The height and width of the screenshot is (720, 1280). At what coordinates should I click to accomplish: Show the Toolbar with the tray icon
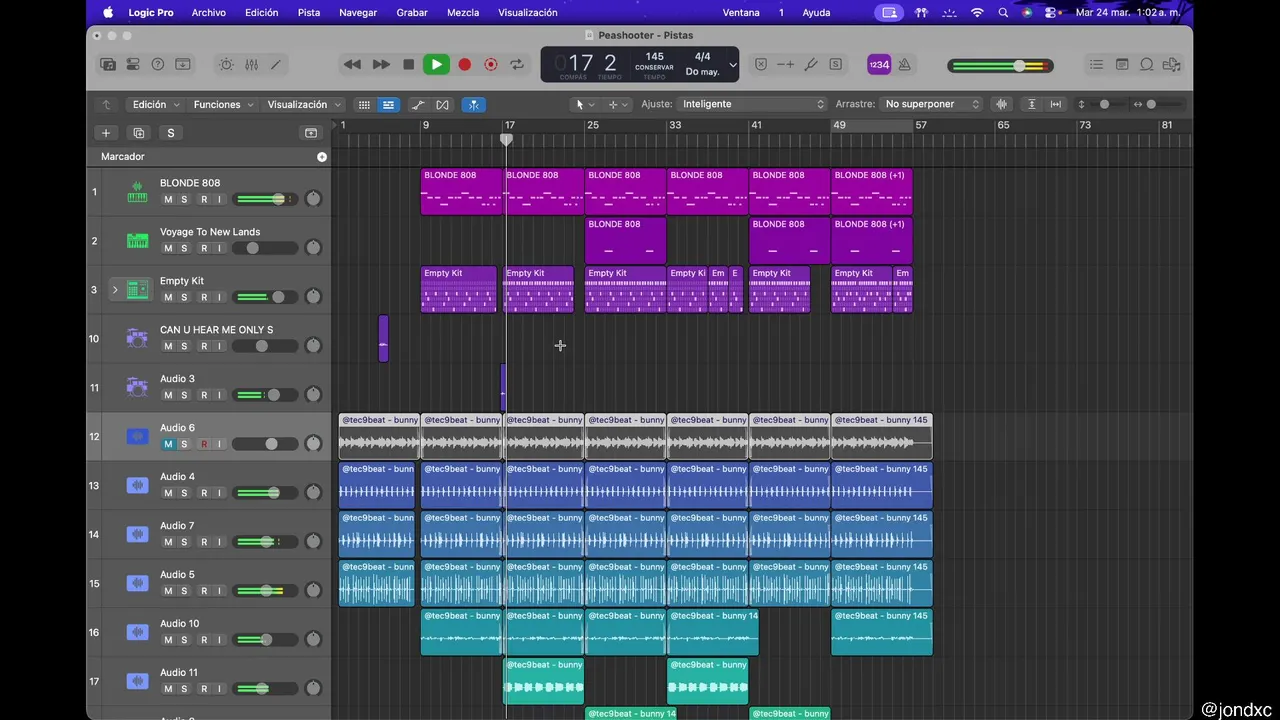tap(182, 64)
